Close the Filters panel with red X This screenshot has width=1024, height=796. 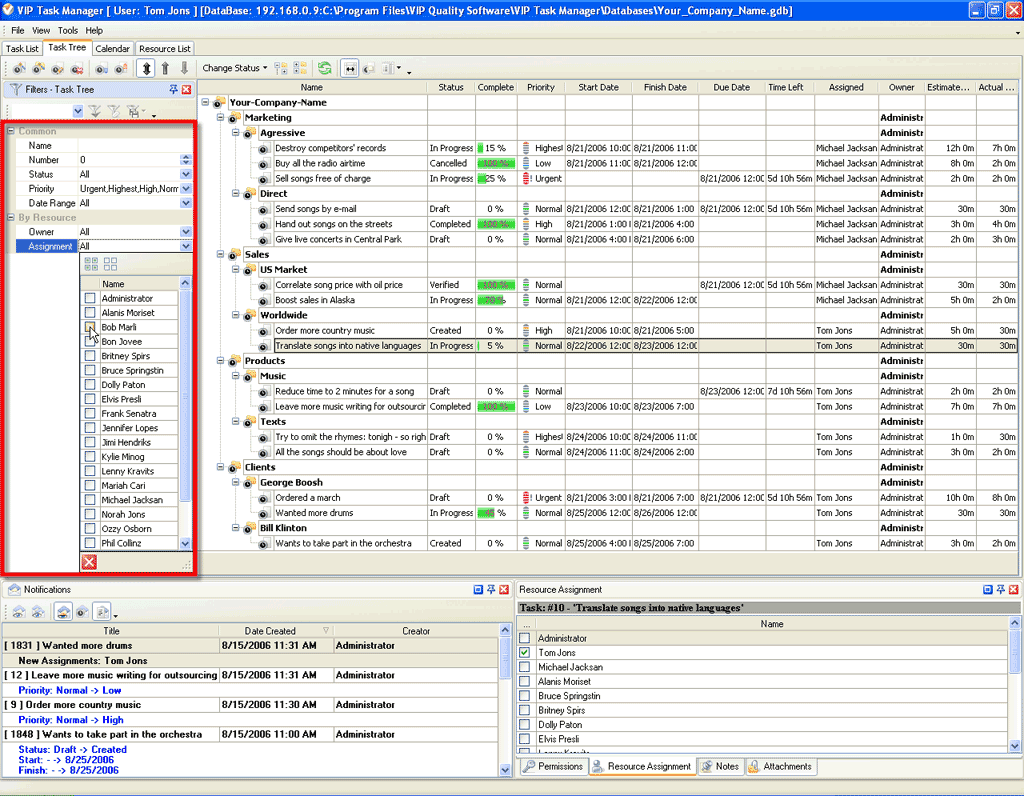(186, 89)
